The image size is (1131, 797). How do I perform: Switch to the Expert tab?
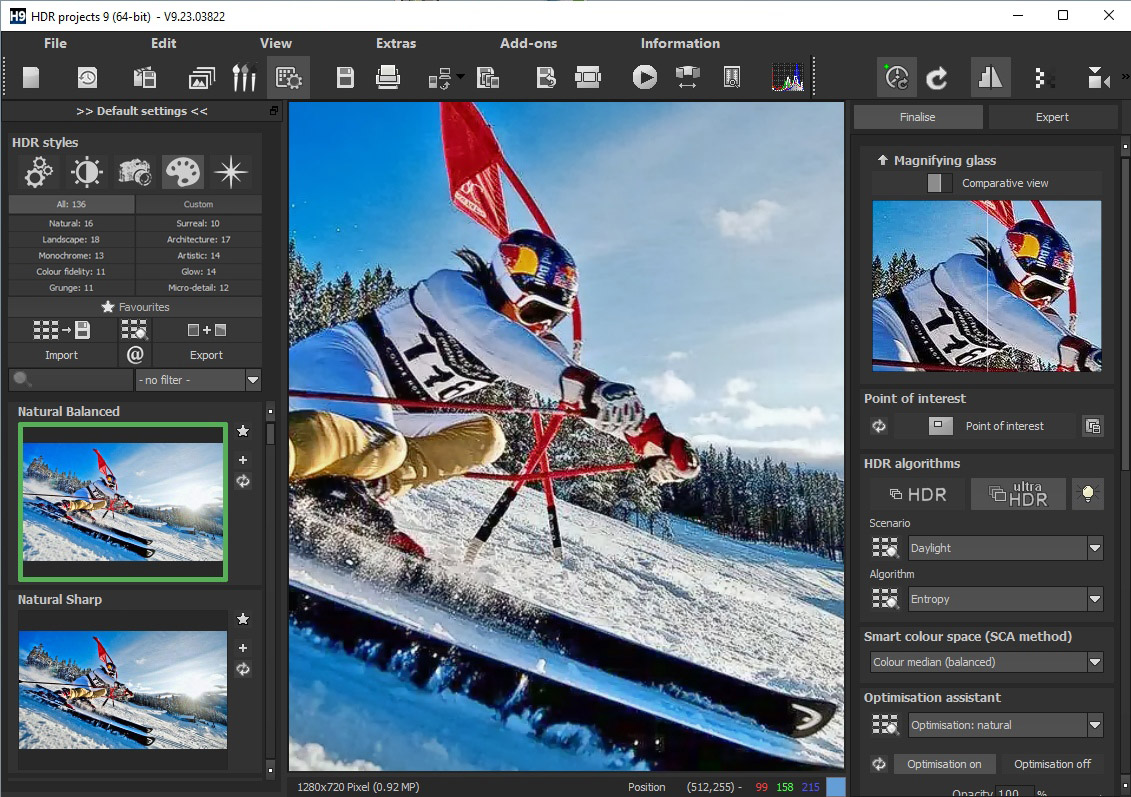[x=1052, y=117]
